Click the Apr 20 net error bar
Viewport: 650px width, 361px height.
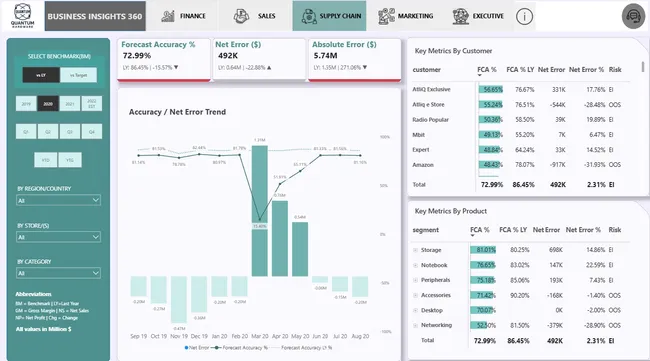click(x=280, y=238)
